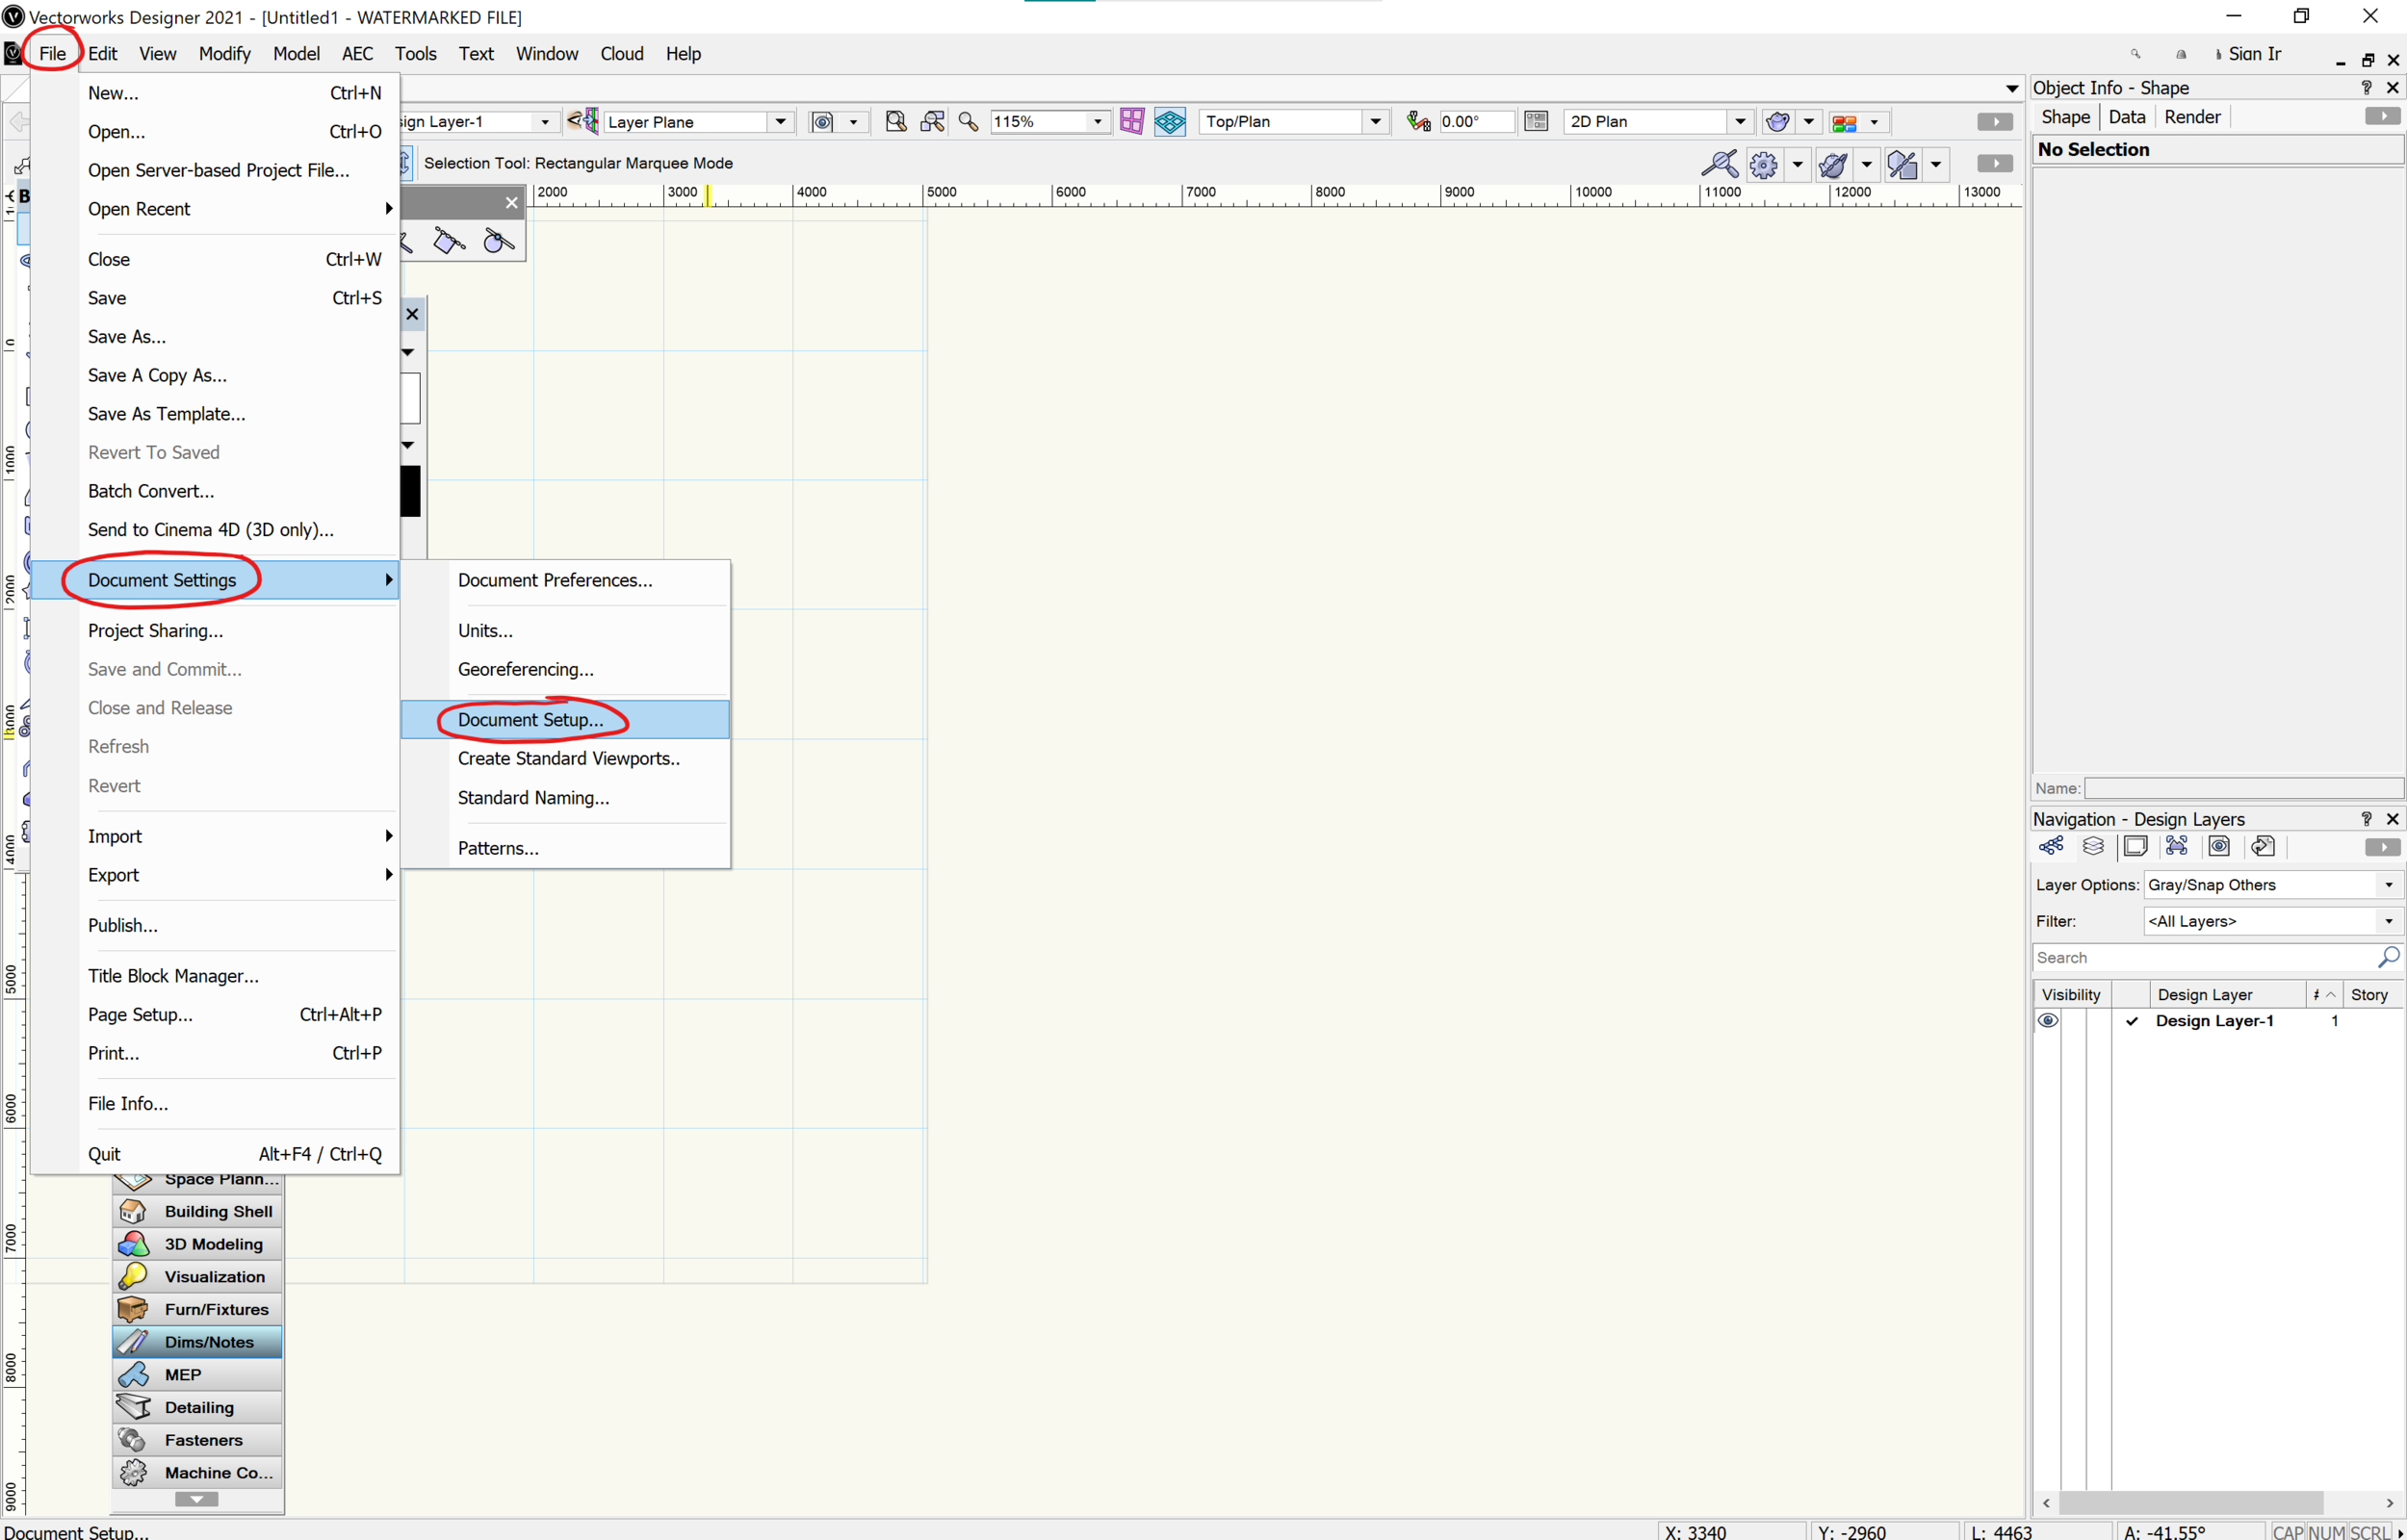2407x1540 pixels.
Task: Show Saved Views tab in Navigation palette
Action: [x=2219, y=846]
